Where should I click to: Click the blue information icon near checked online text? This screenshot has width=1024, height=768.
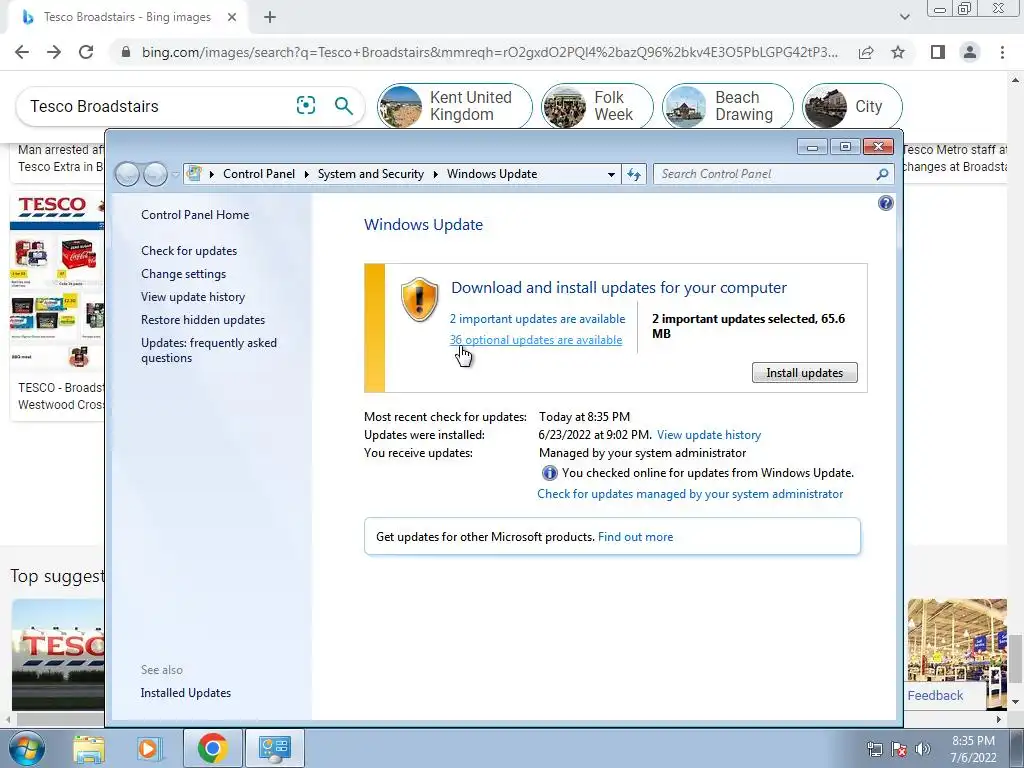pyautogui.click(x=549, y=473)
